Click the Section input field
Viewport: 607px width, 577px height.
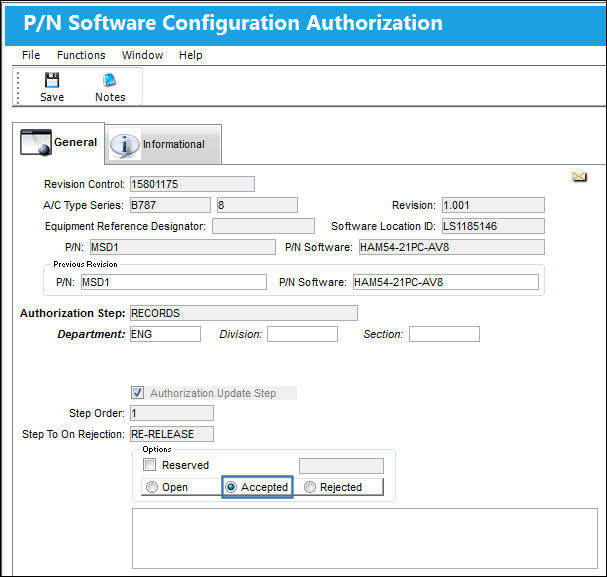[444, 334]
